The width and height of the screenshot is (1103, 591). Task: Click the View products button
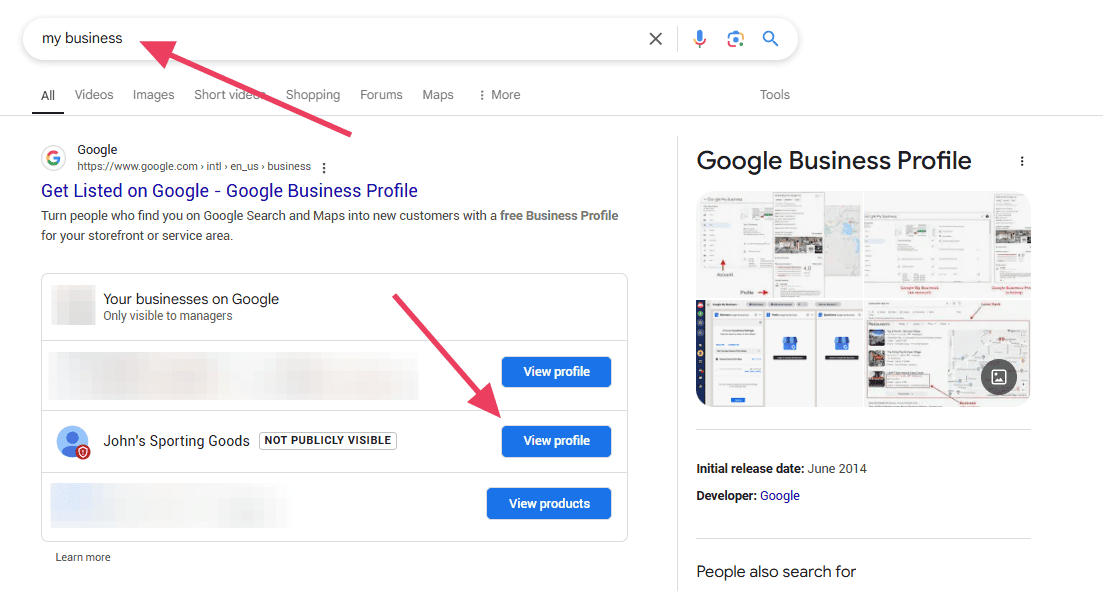tap(548, 503)
